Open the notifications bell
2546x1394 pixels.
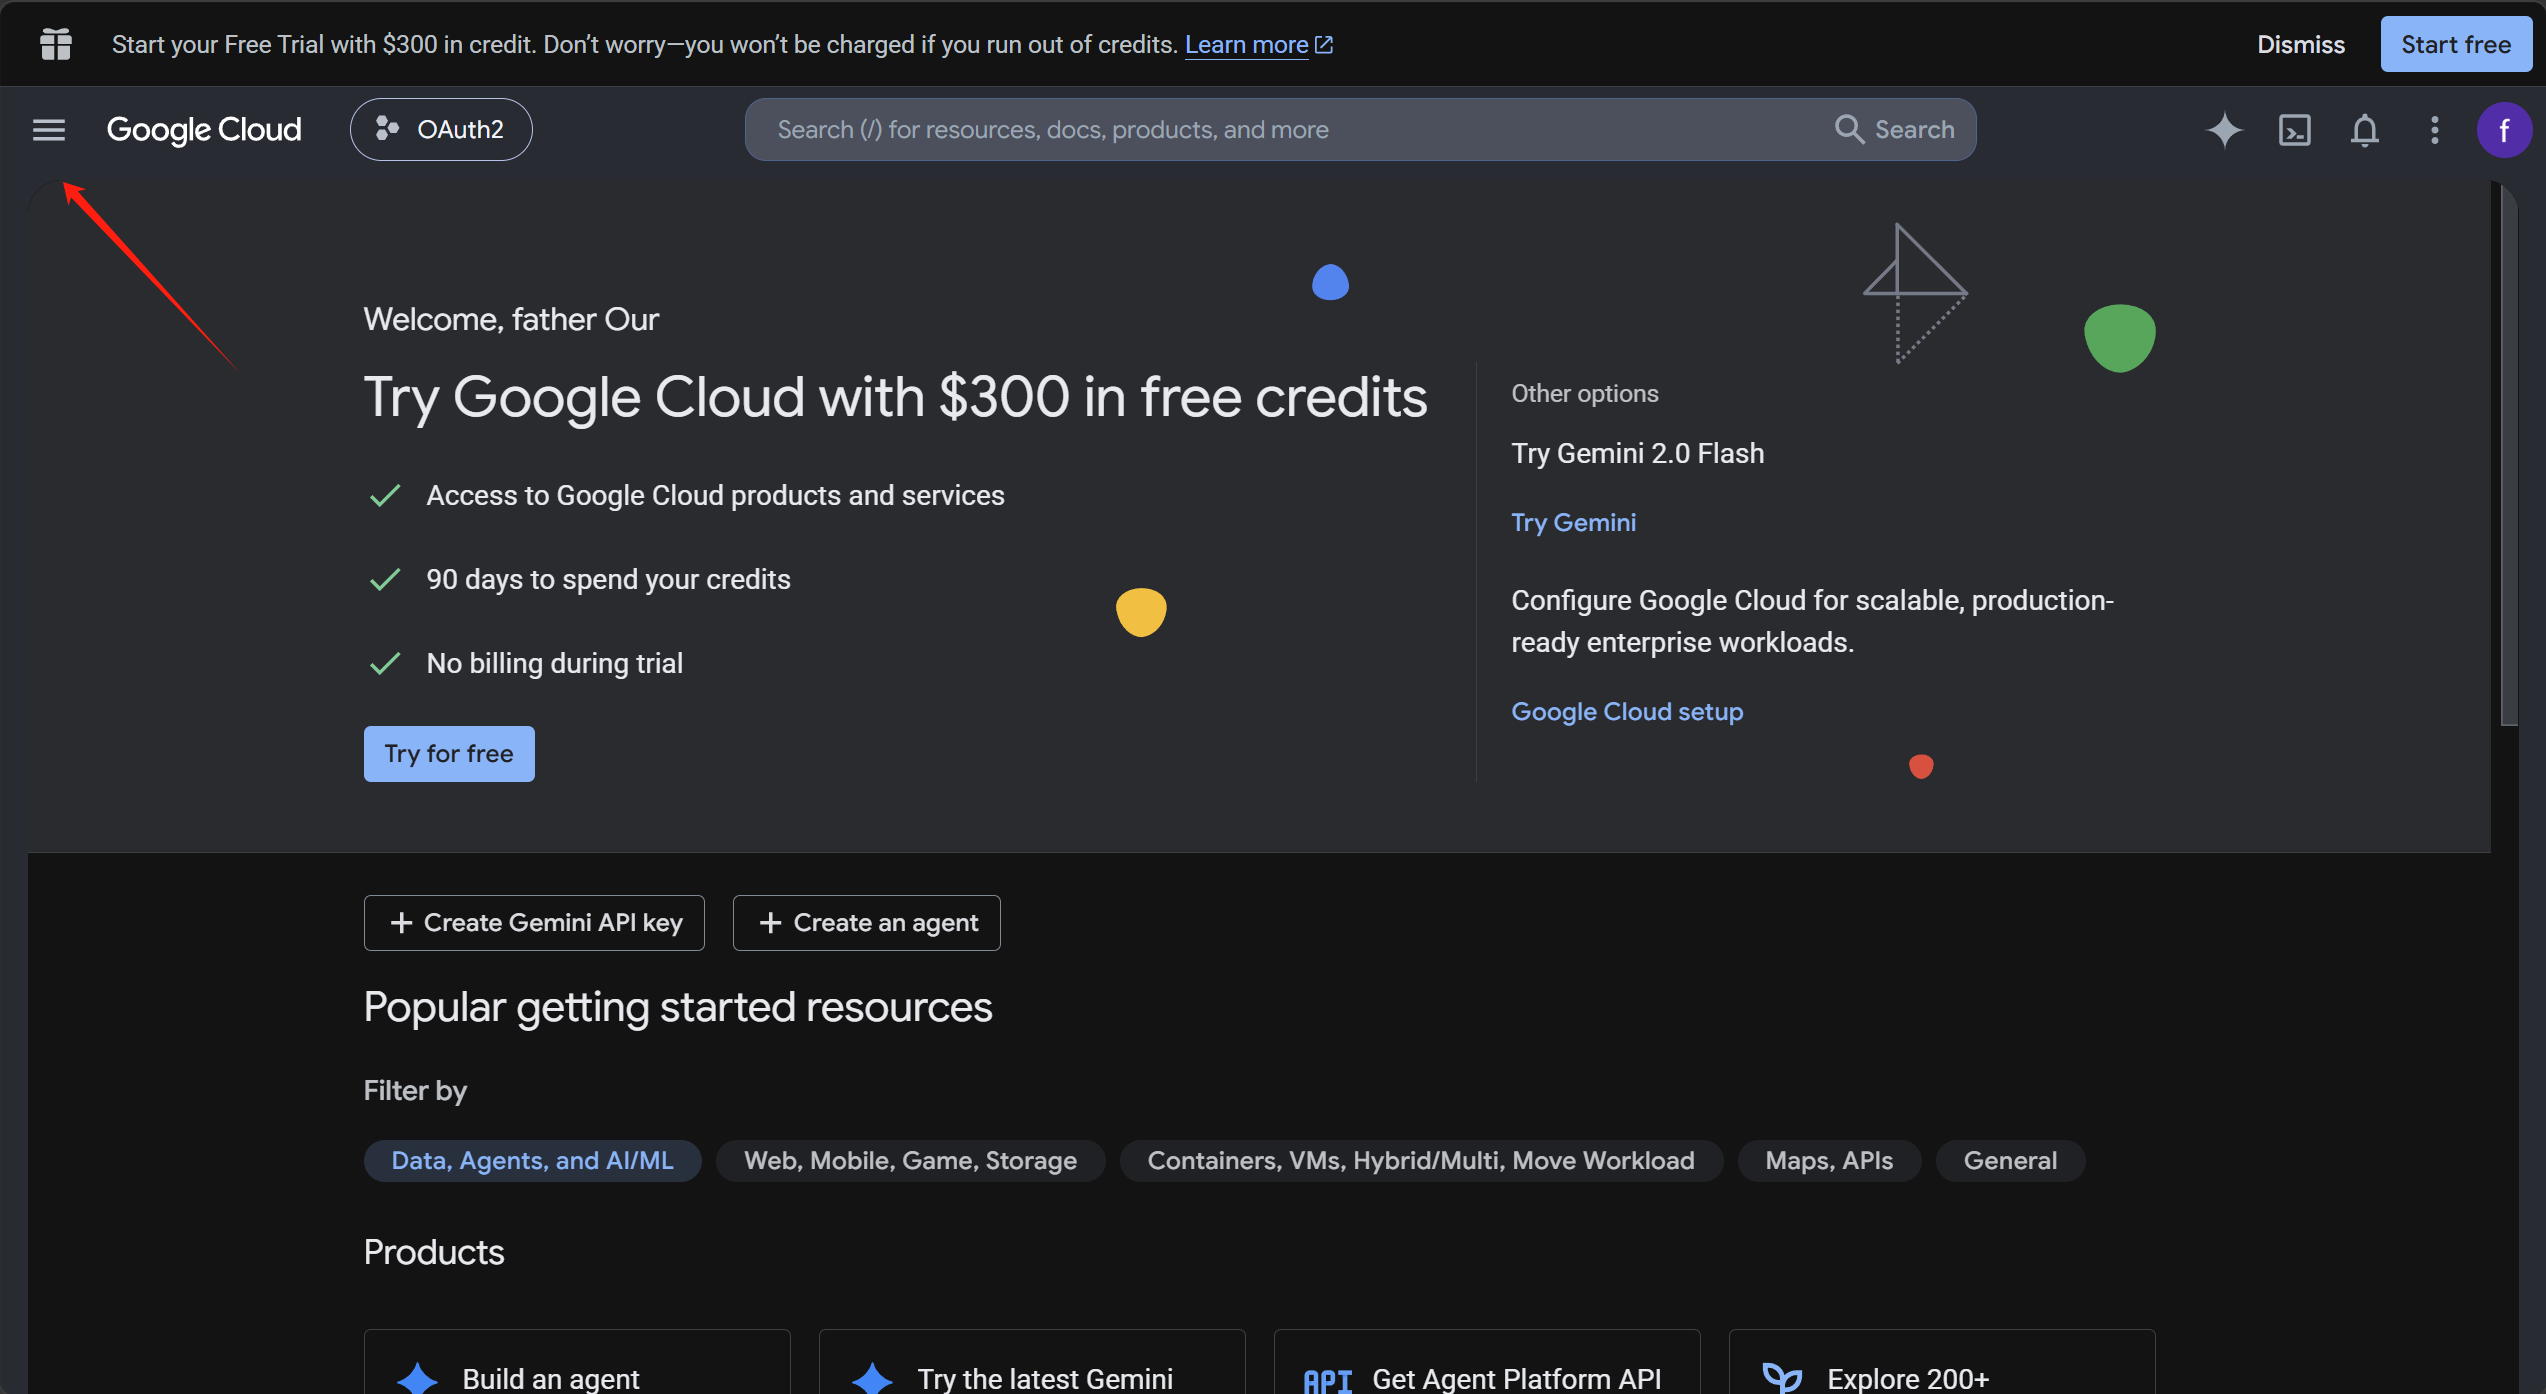coord(2365,130)
